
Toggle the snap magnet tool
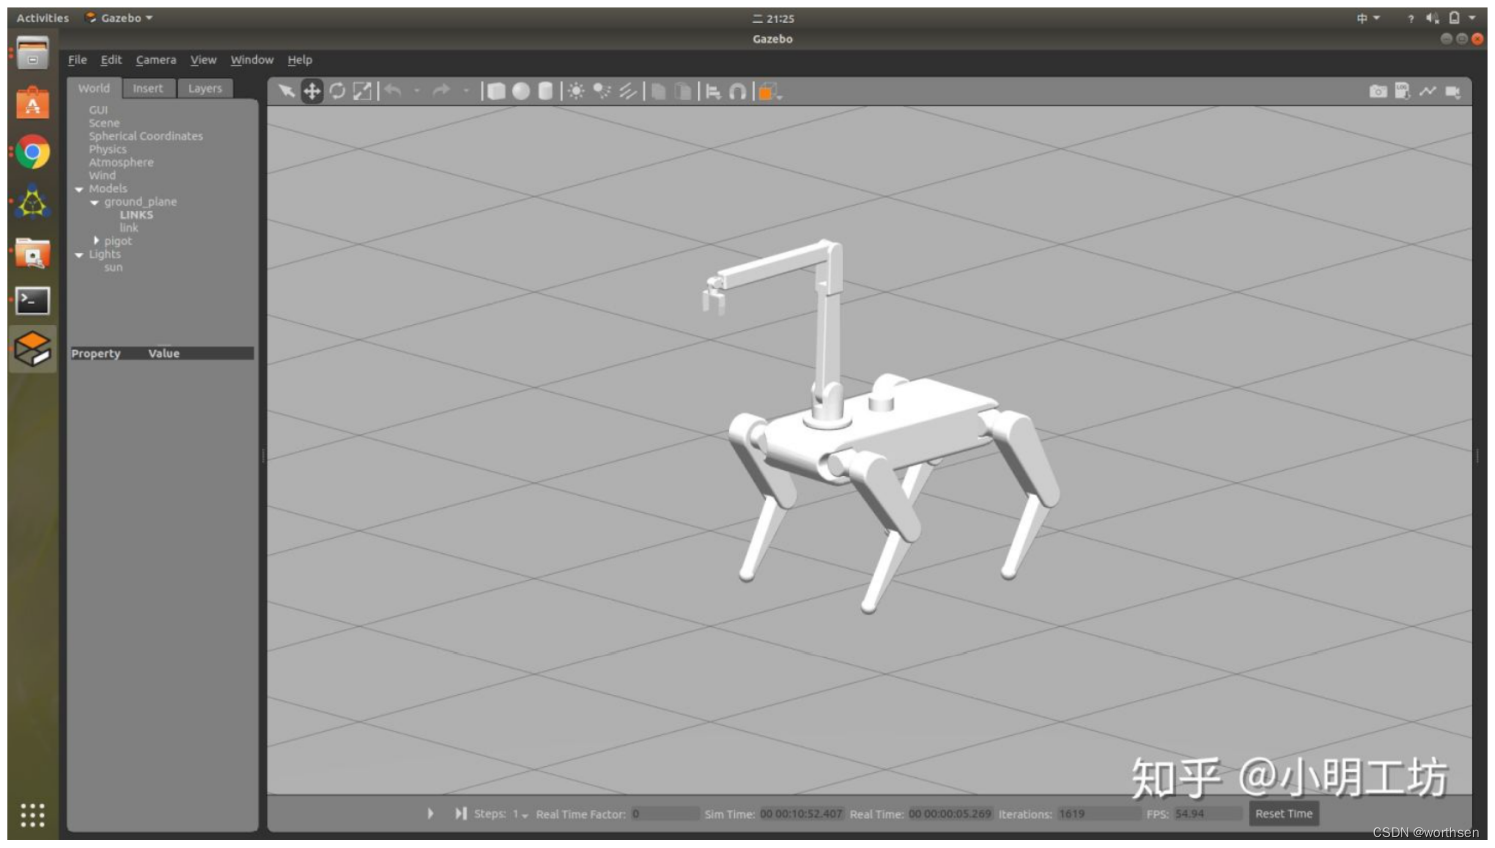[738, 91]
